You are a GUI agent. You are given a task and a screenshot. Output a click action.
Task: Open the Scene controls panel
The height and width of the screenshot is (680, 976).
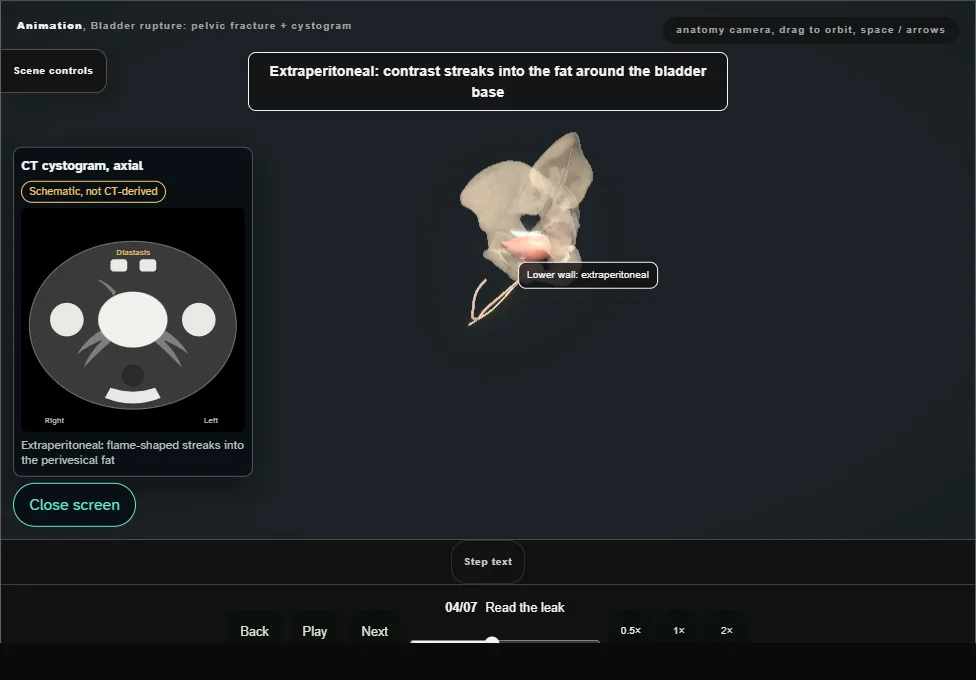(x=54, y=71)
